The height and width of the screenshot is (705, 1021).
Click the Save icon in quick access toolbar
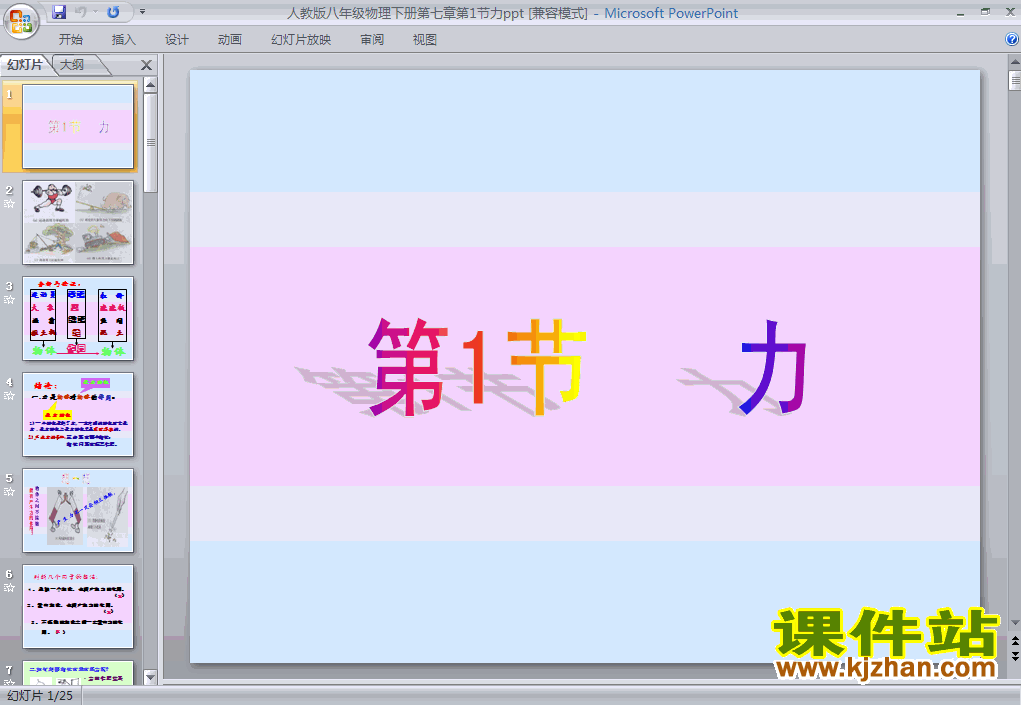tap(59, 12)
